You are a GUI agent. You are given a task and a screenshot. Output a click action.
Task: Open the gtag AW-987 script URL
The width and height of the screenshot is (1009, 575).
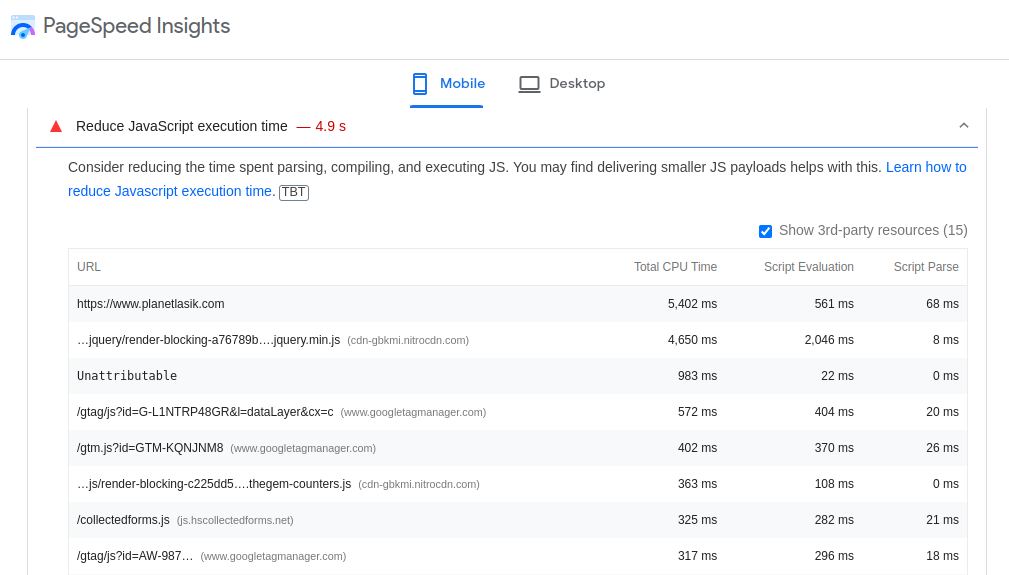tap(135, 556)
